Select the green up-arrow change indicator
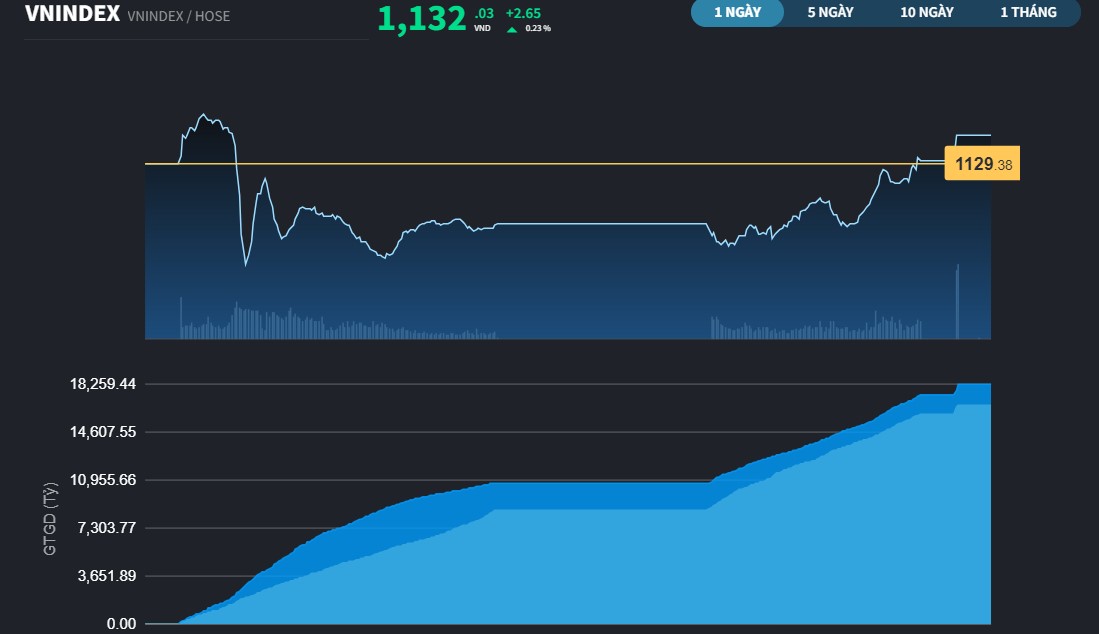This screenshot has height=634, width=1099. click(510, 27)
